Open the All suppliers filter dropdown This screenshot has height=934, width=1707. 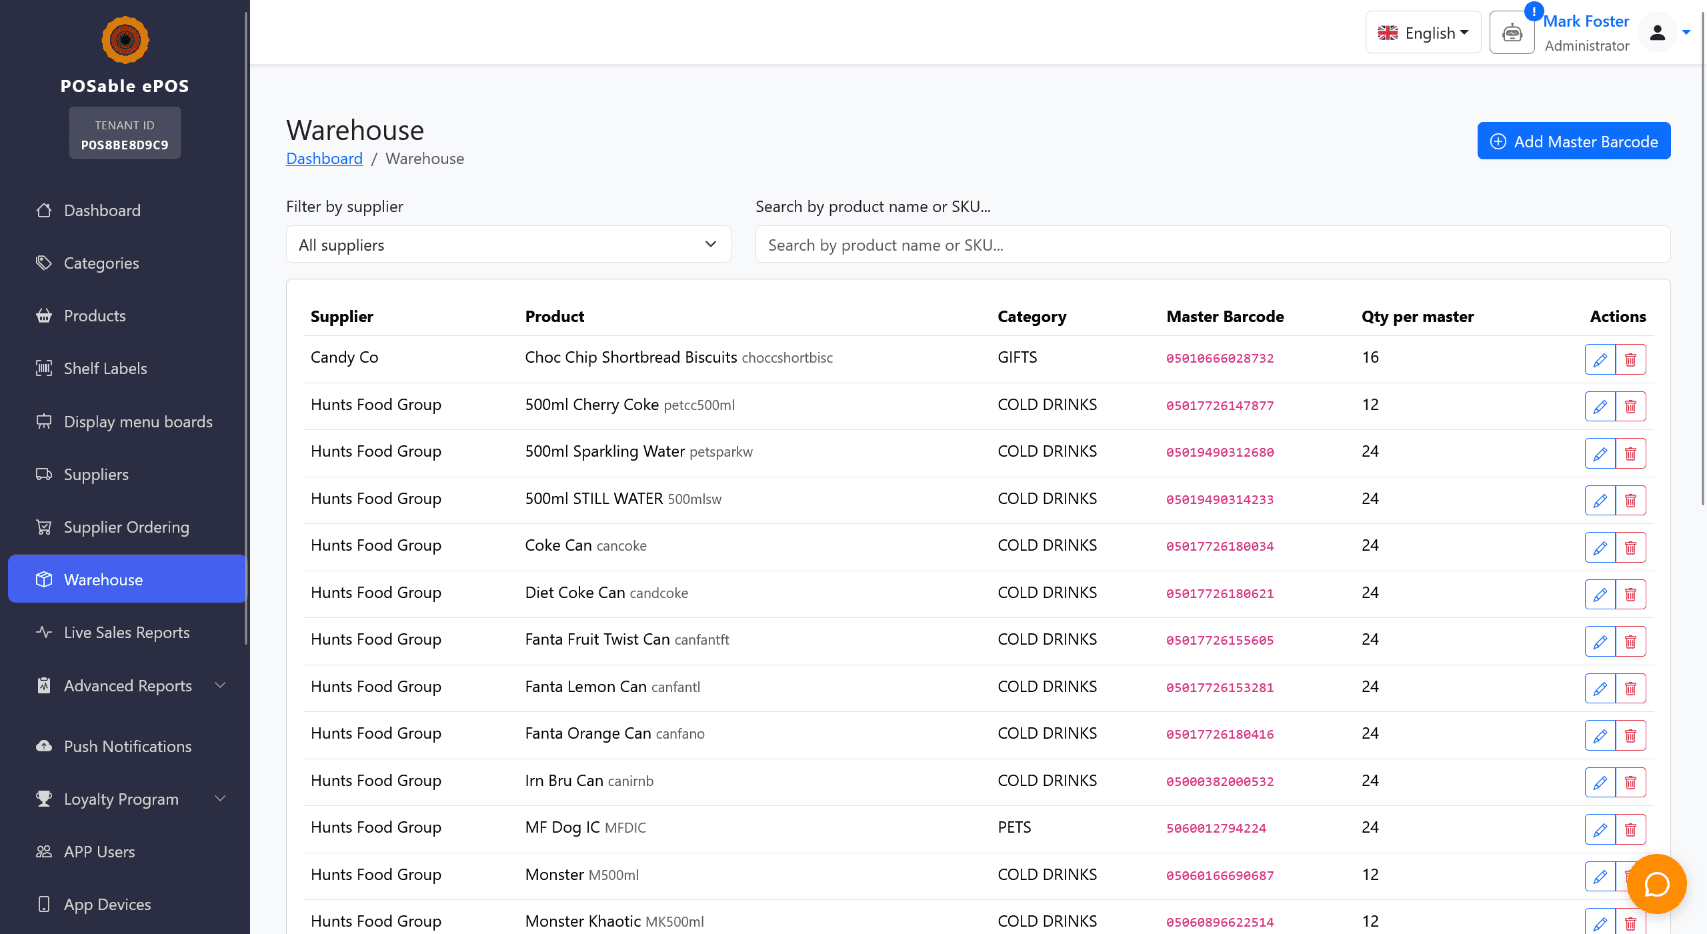pyautogui.click(x=508, y=245)
